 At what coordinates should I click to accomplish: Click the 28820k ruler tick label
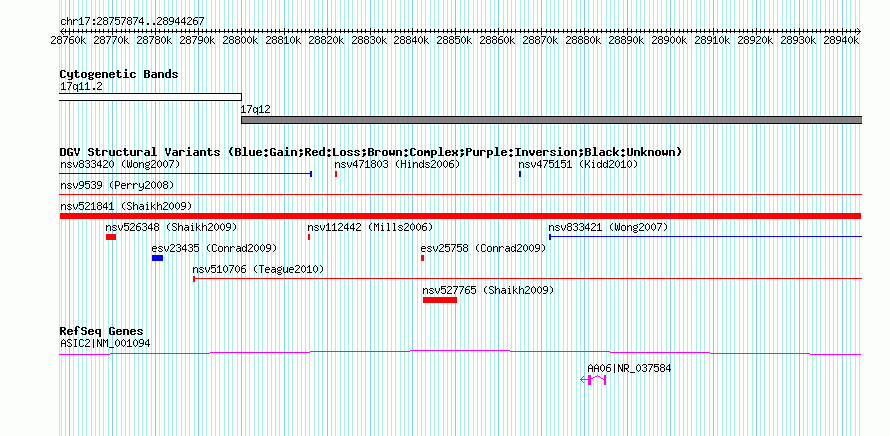(326, 40)
